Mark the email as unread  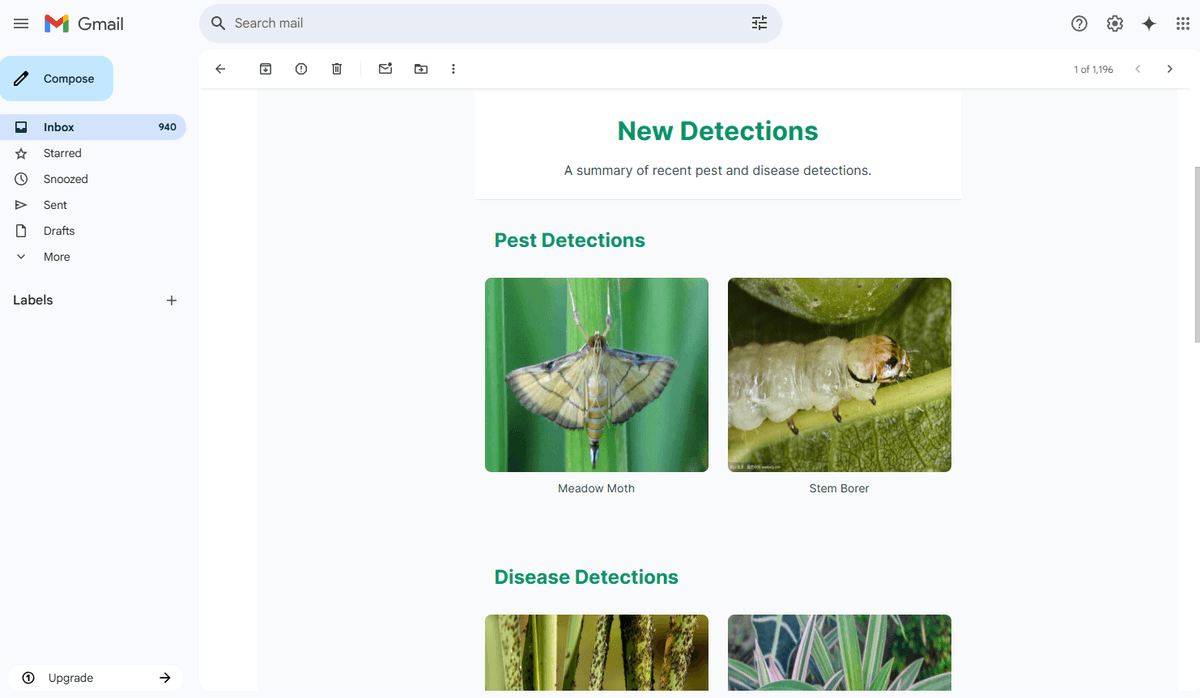pyautogui.click(x=385, y=69)
